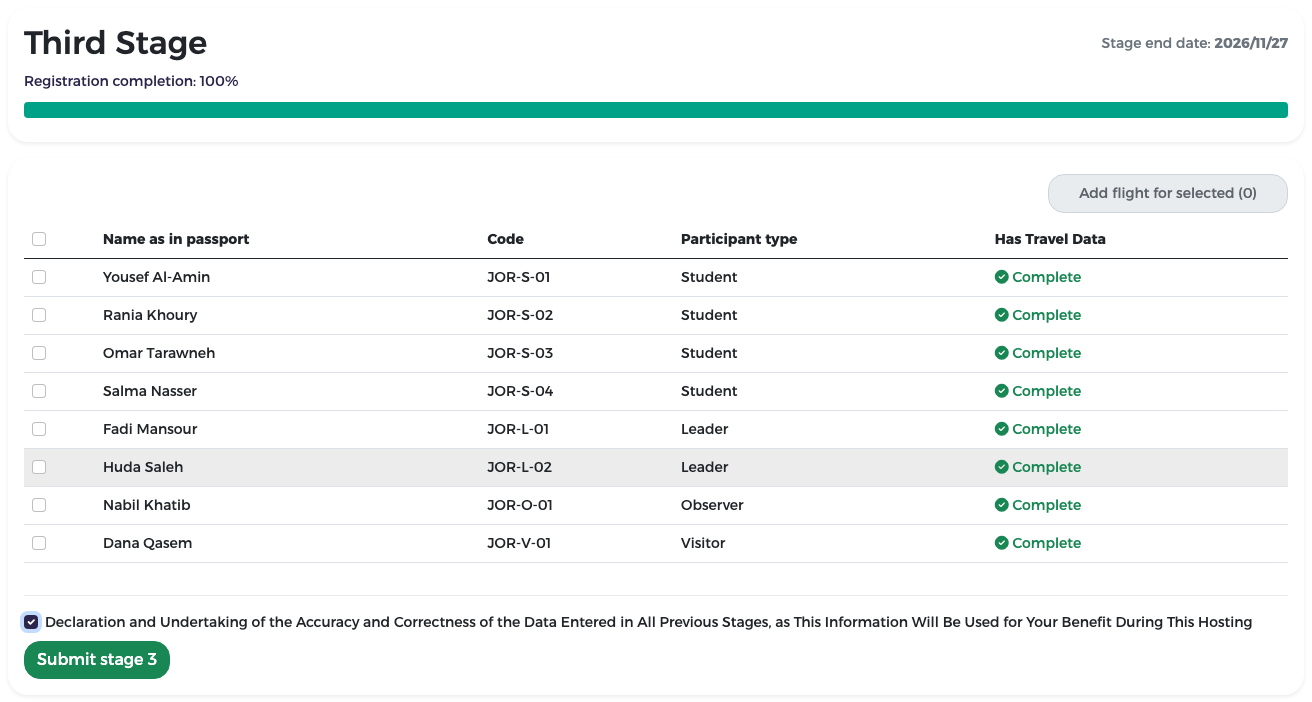Click the Declaration and Undertaking statement text

coord(648,622)
